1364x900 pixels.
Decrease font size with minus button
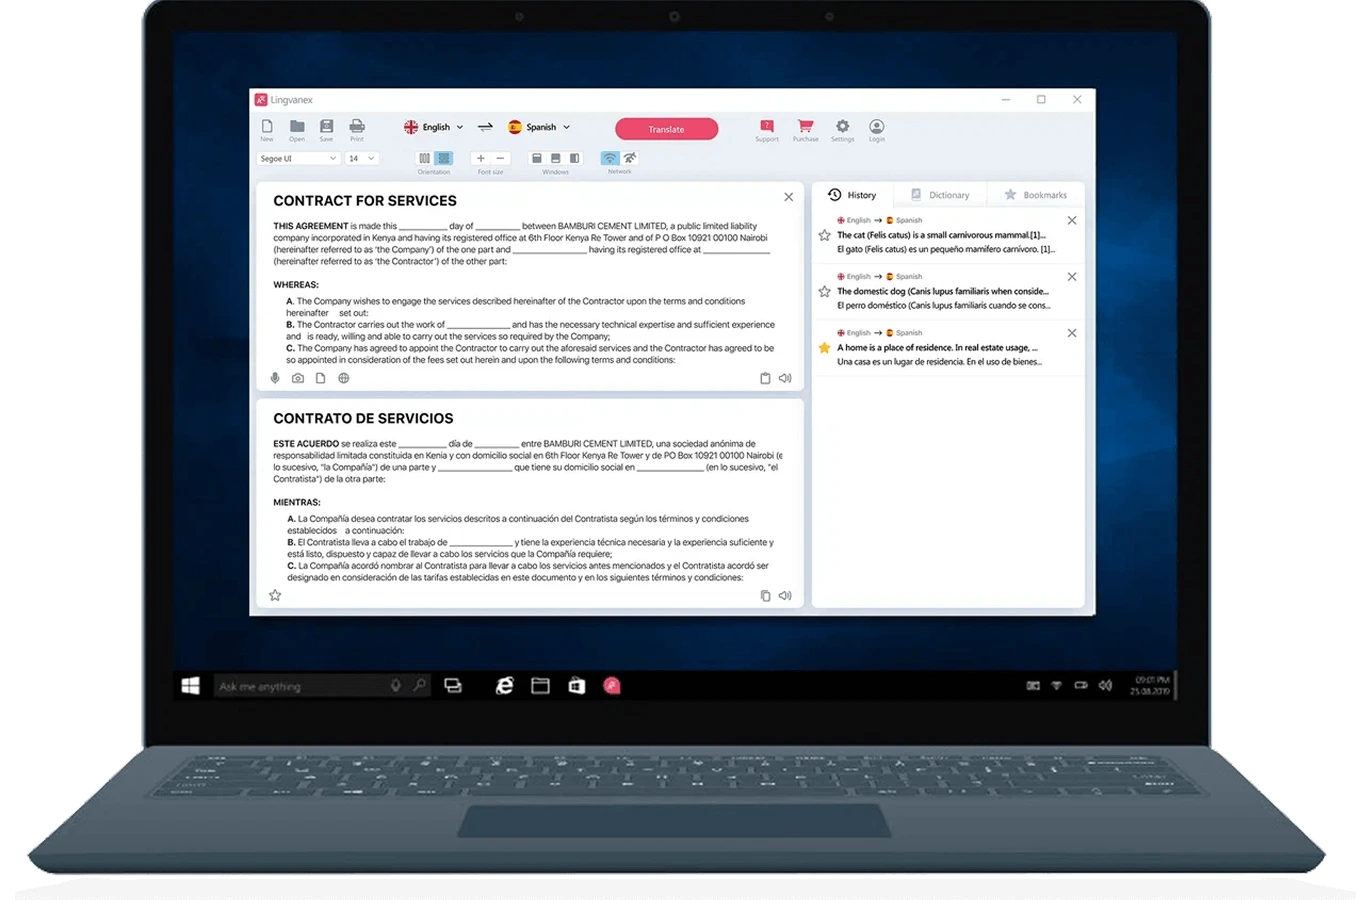point(500,158)
